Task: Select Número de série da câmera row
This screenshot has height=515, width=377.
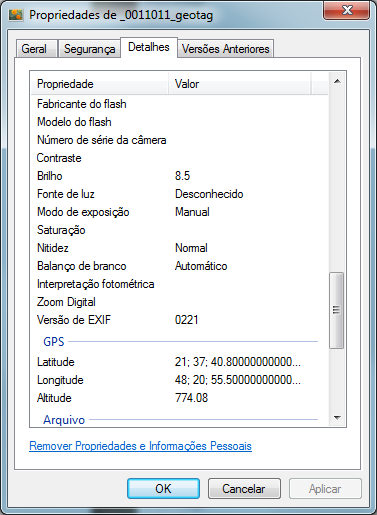Action: click(x=179, y=140)
